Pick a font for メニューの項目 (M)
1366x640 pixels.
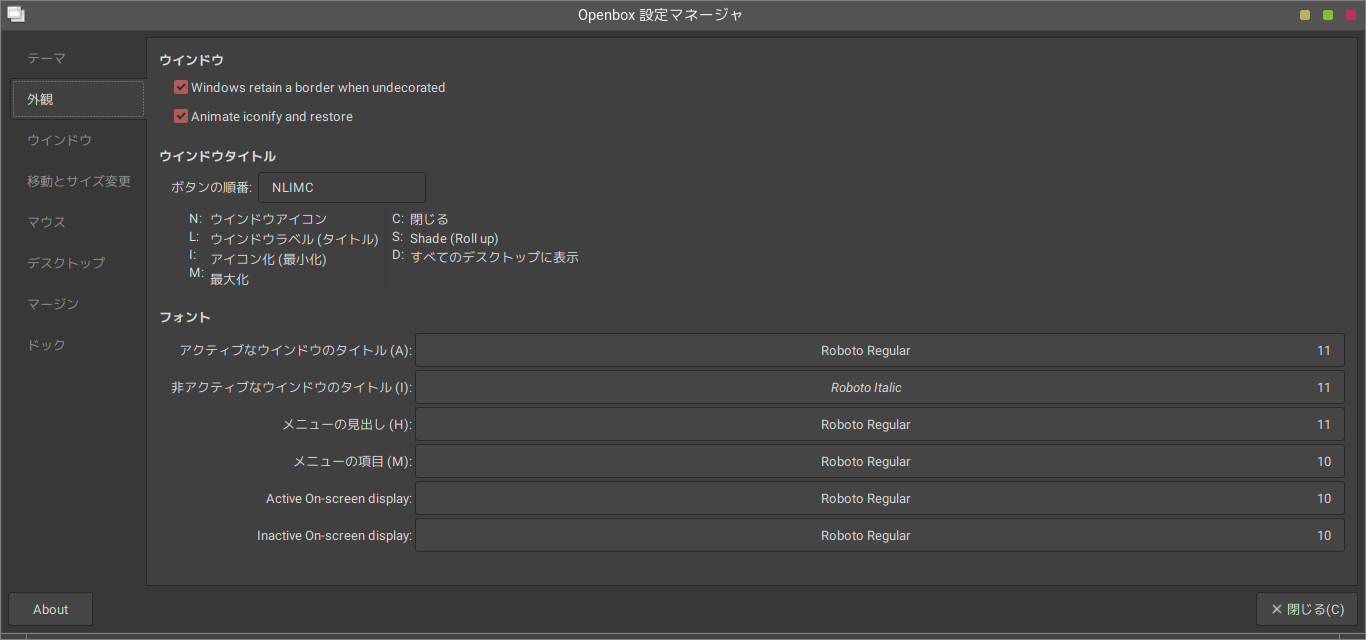pyautogui.click(x=880, y=462)
